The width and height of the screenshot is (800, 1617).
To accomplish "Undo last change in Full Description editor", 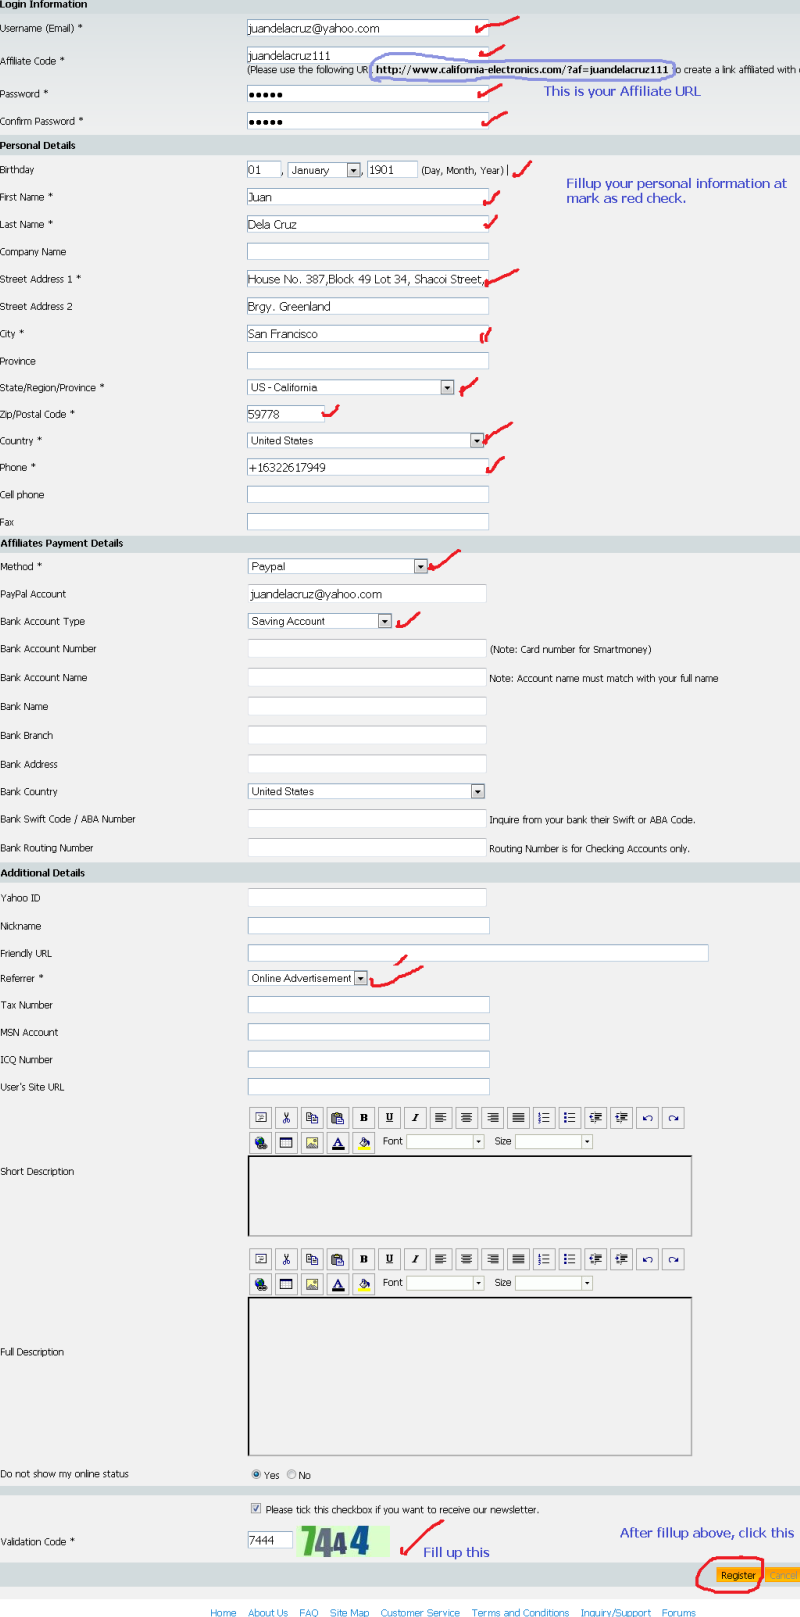I will [647, 1259].
